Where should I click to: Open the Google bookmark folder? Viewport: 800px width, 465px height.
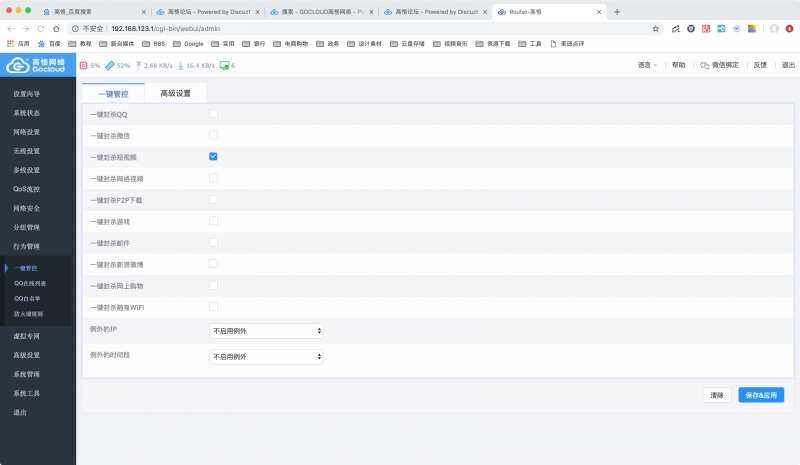coord(188,44)
